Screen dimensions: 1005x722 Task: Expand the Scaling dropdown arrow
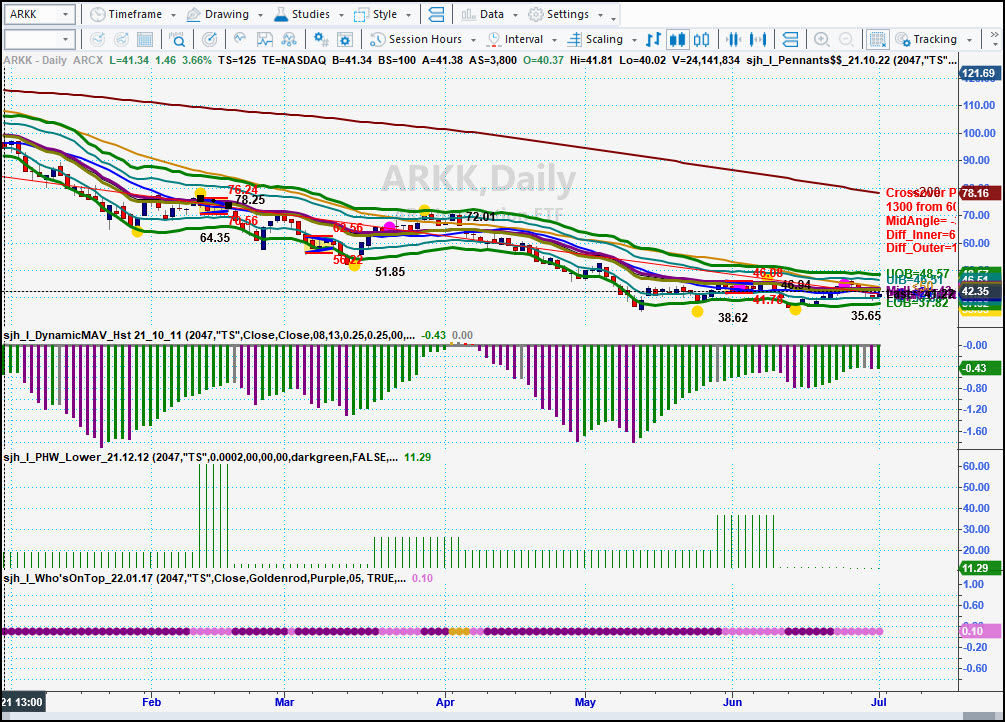click(x=635, y=40)
